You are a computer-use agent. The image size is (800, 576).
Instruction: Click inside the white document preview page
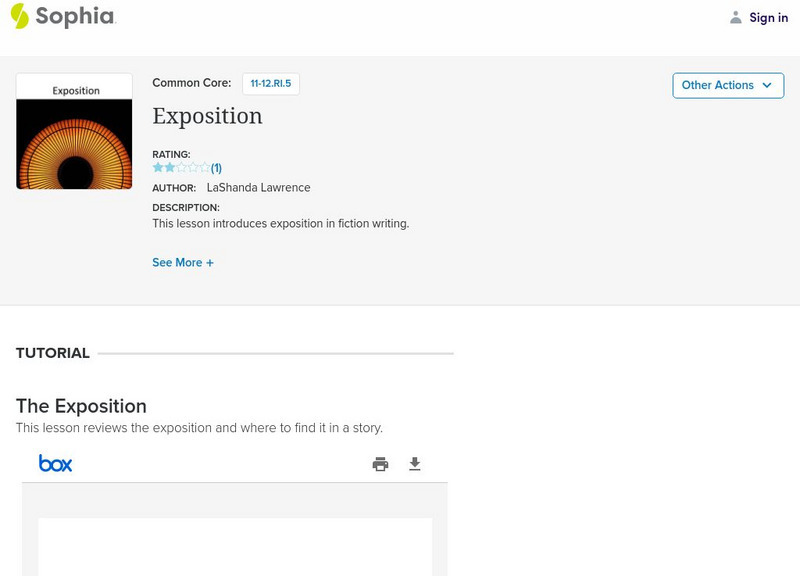(x=235, y=546)
